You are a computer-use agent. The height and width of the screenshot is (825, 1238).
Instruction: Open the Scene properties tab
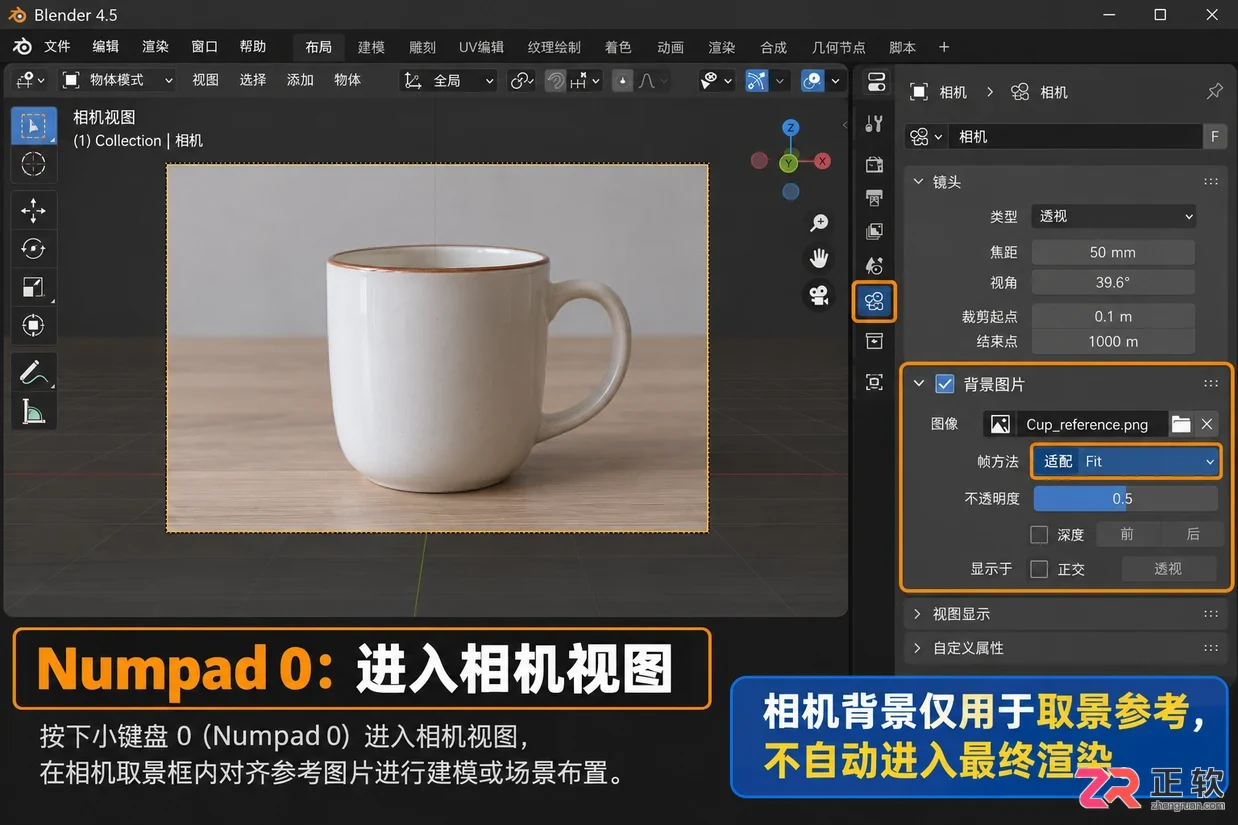[x=874, y=266]
